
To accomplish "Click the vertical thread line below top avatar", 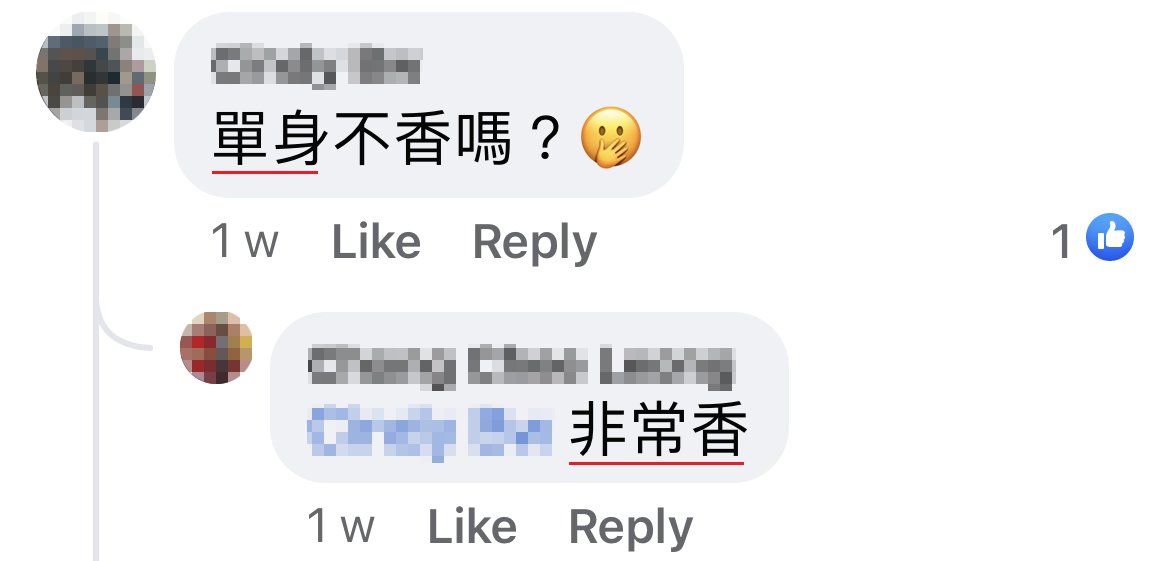I will tap(96, 351).
